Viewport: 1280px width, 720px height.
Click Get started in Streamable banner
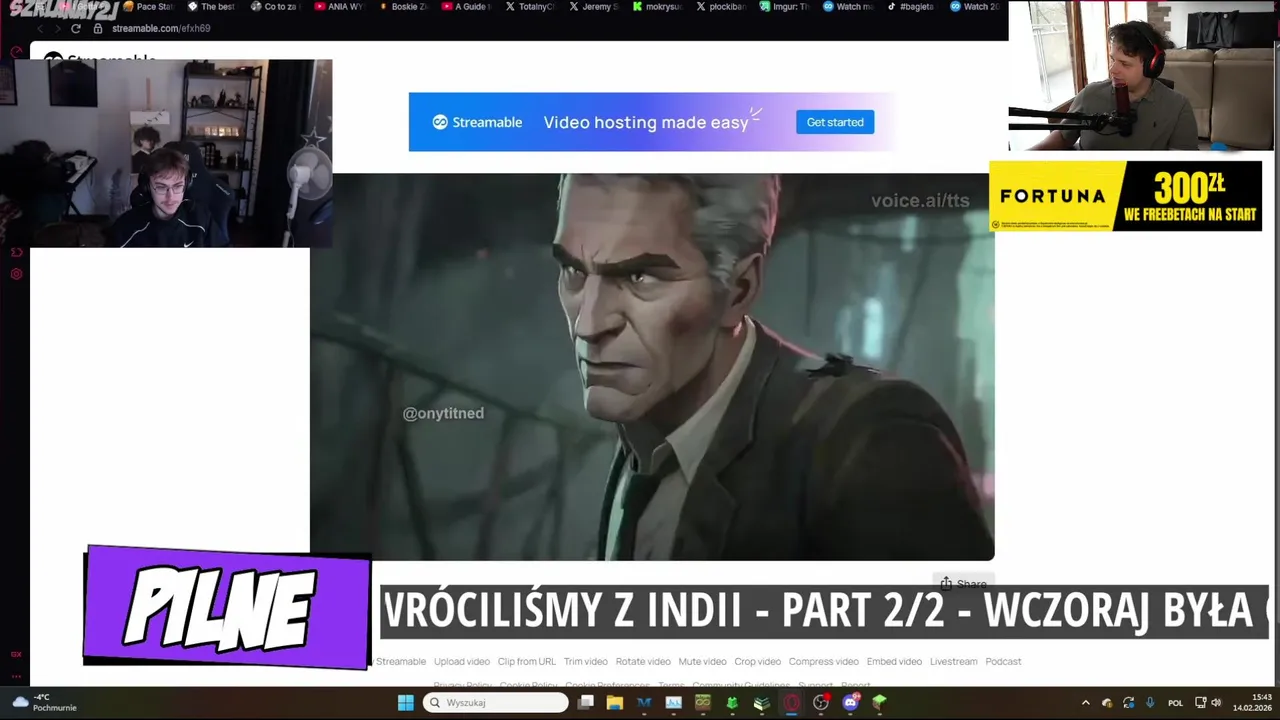(x=835, y=122)
